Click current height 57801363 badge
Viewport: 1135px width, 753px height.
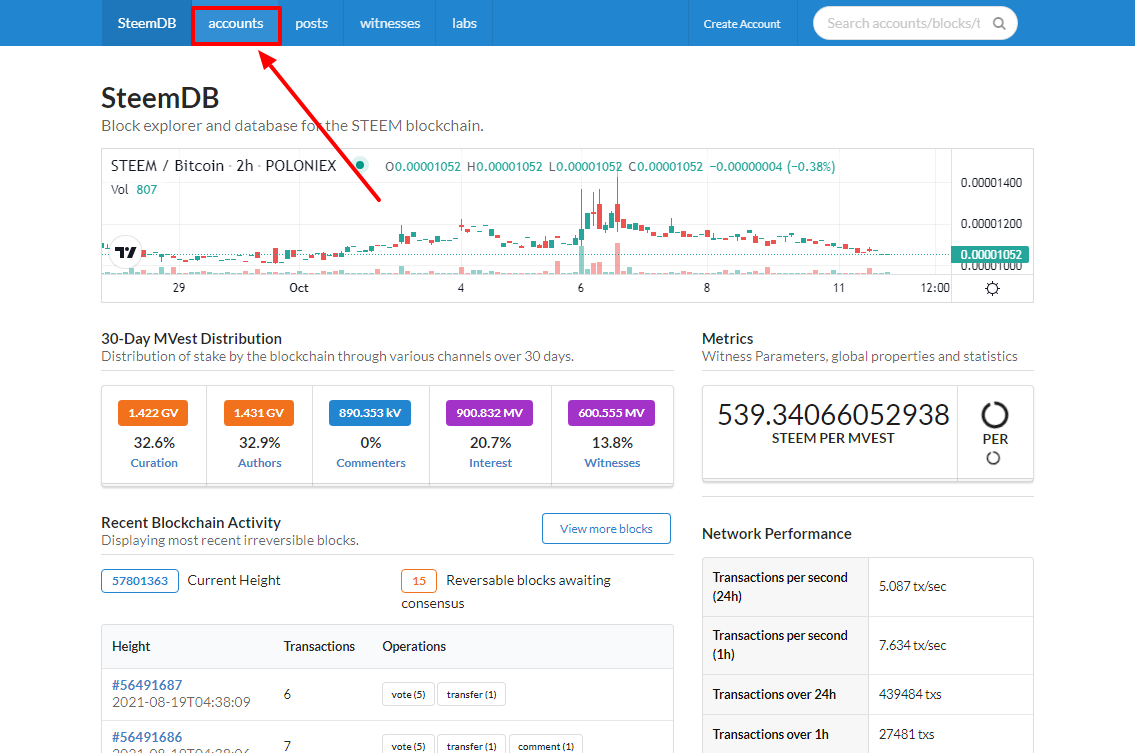click(140, 581)
